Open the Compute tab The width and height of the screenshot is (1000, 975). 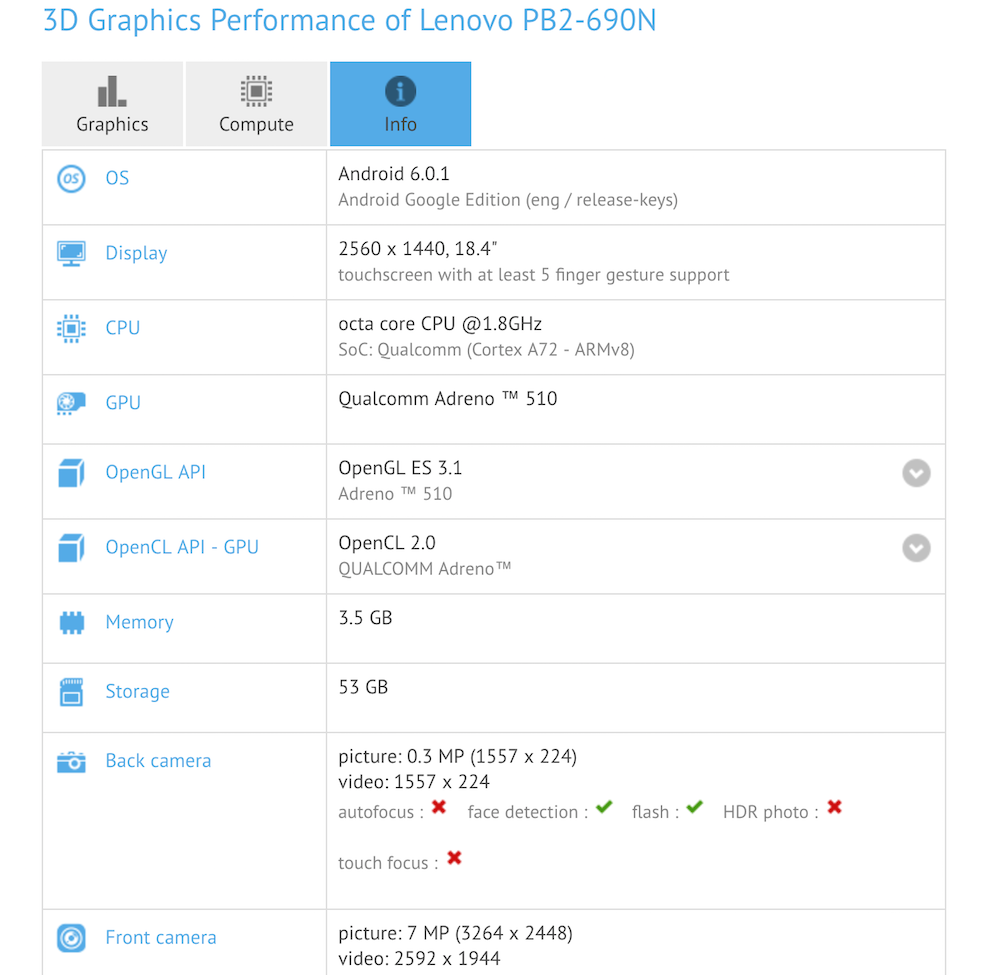[x=256, y=104]
